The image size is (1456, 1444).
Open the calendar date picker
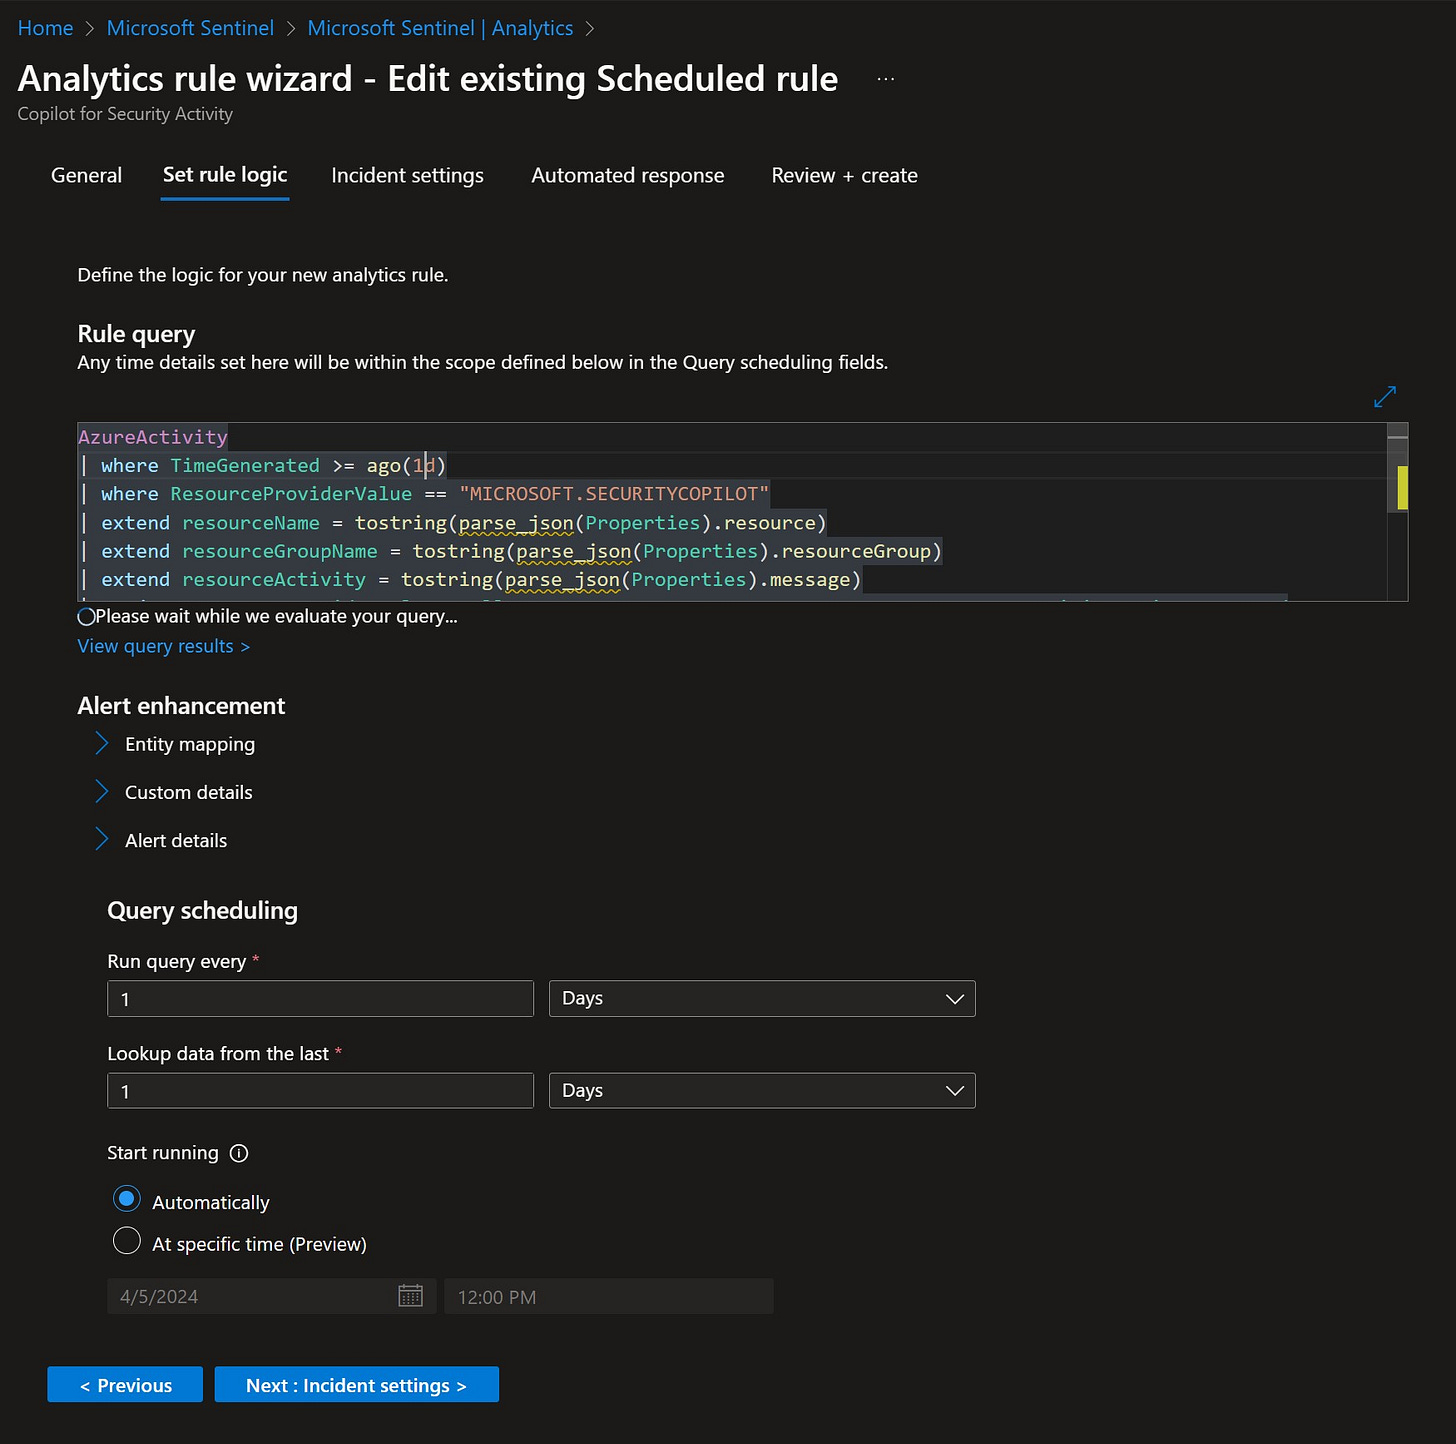click(x=410, y=1296)
